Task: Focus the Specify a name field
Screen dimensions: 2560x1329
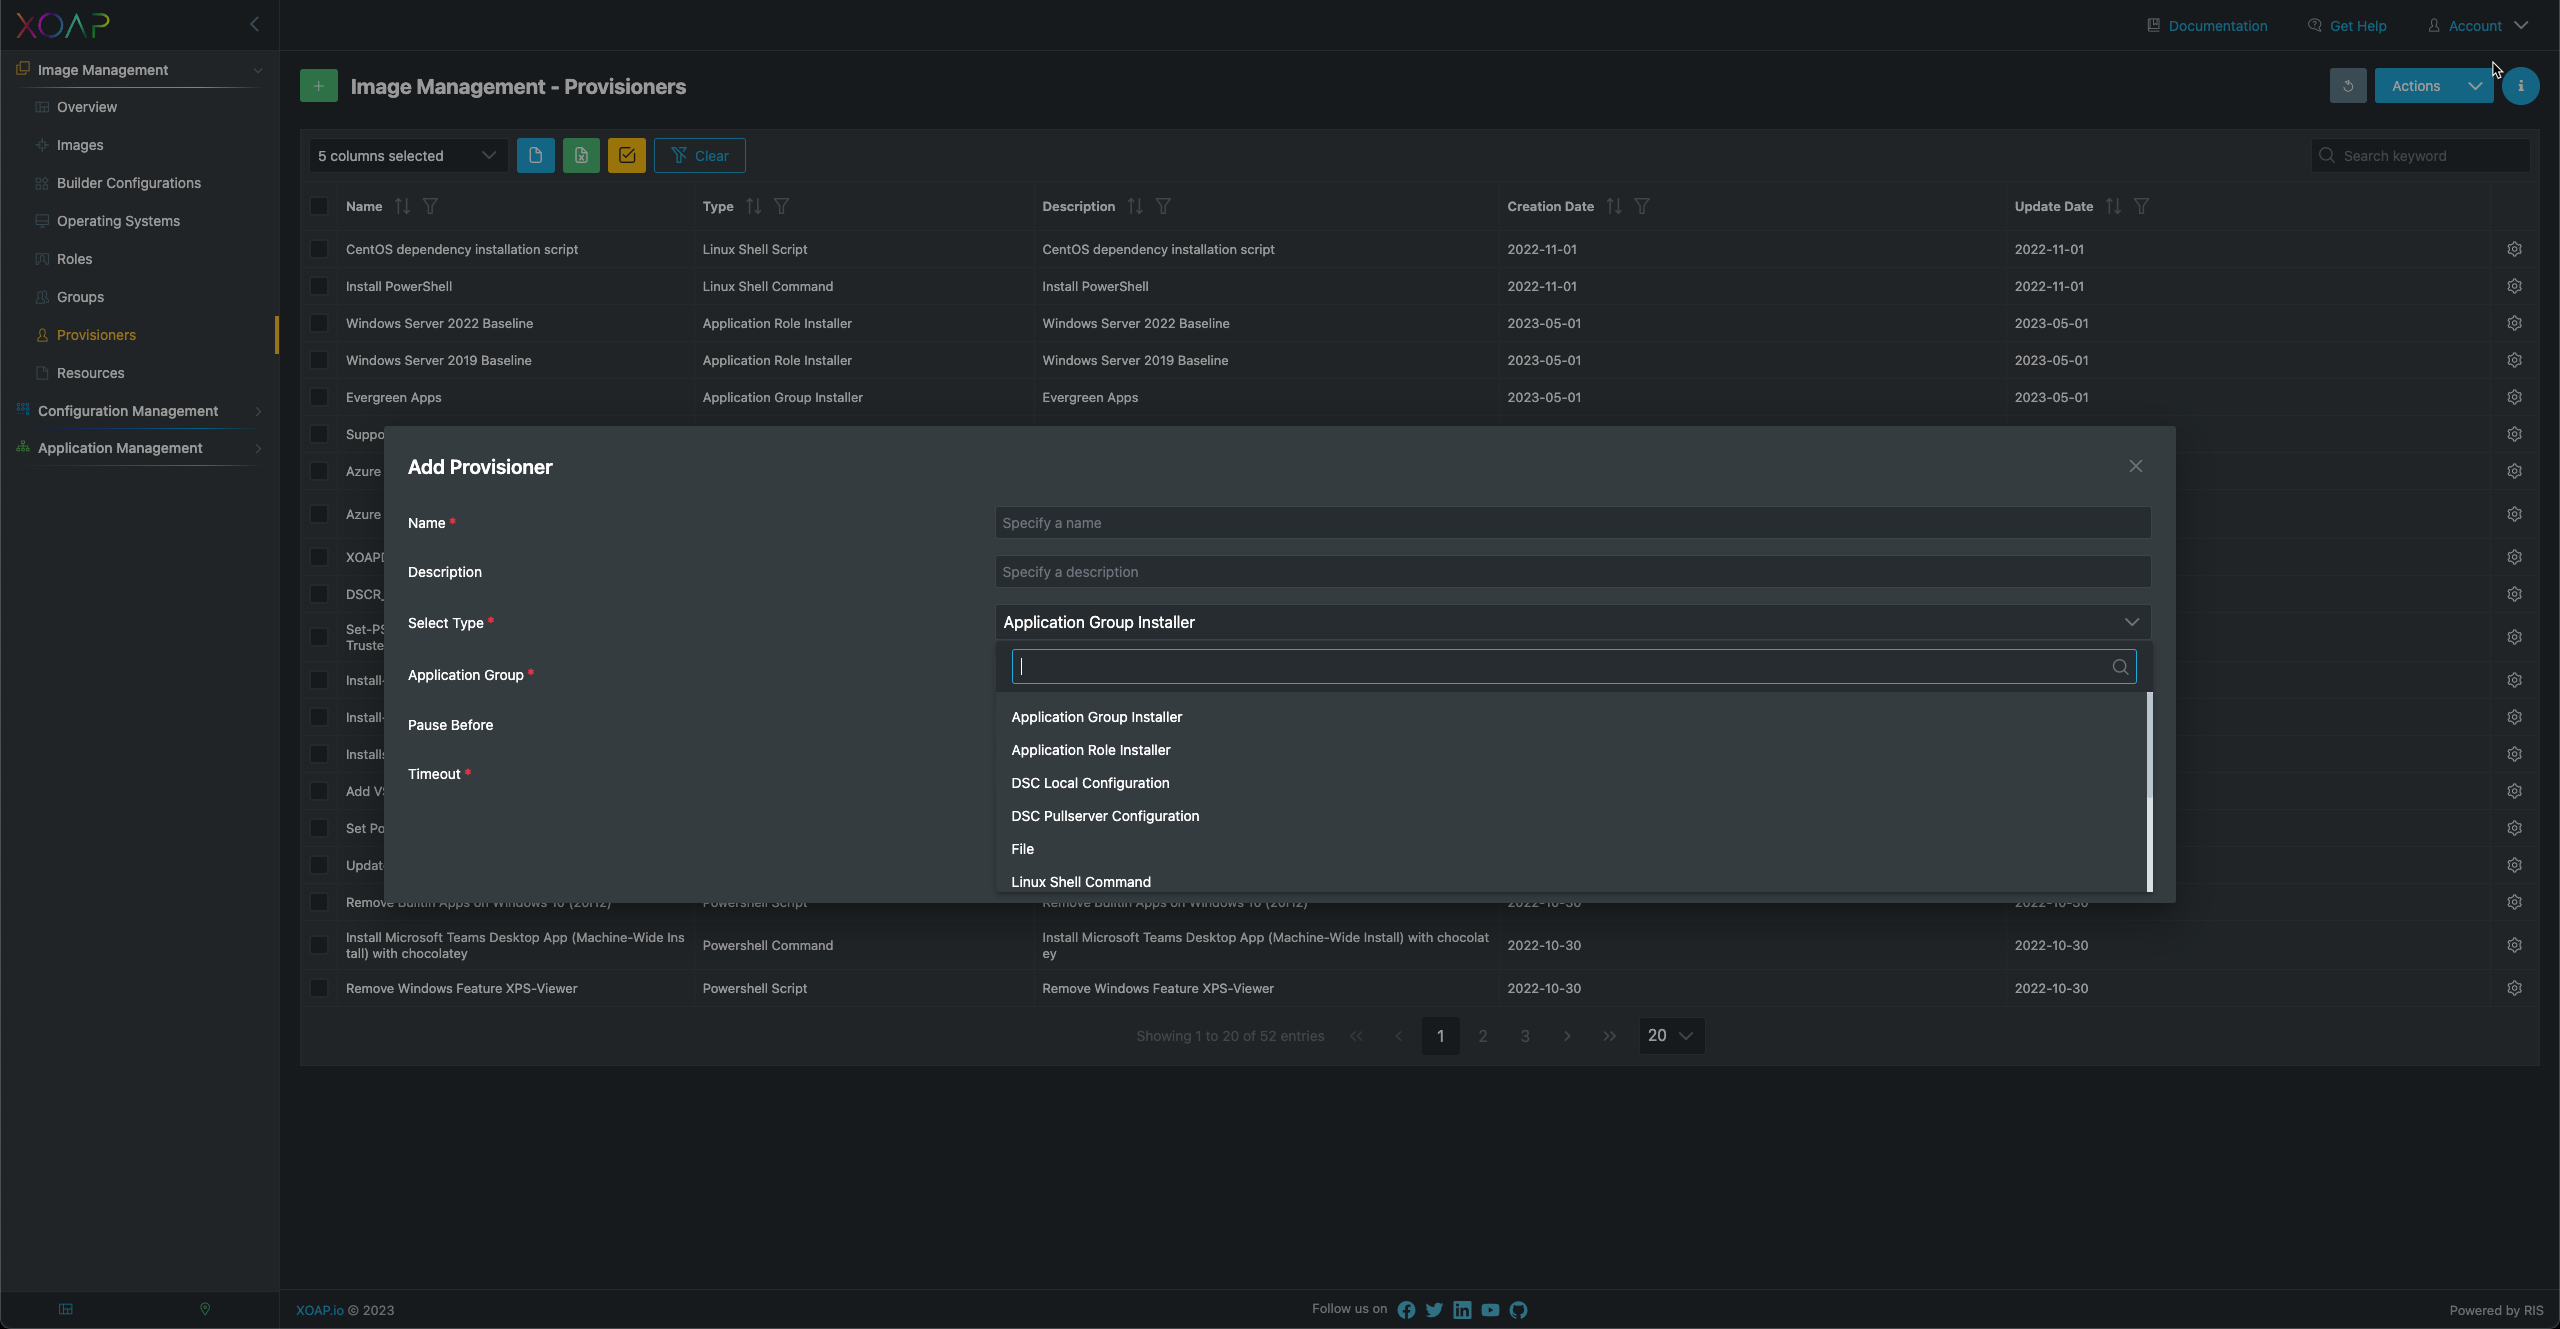Action: 1572,523
